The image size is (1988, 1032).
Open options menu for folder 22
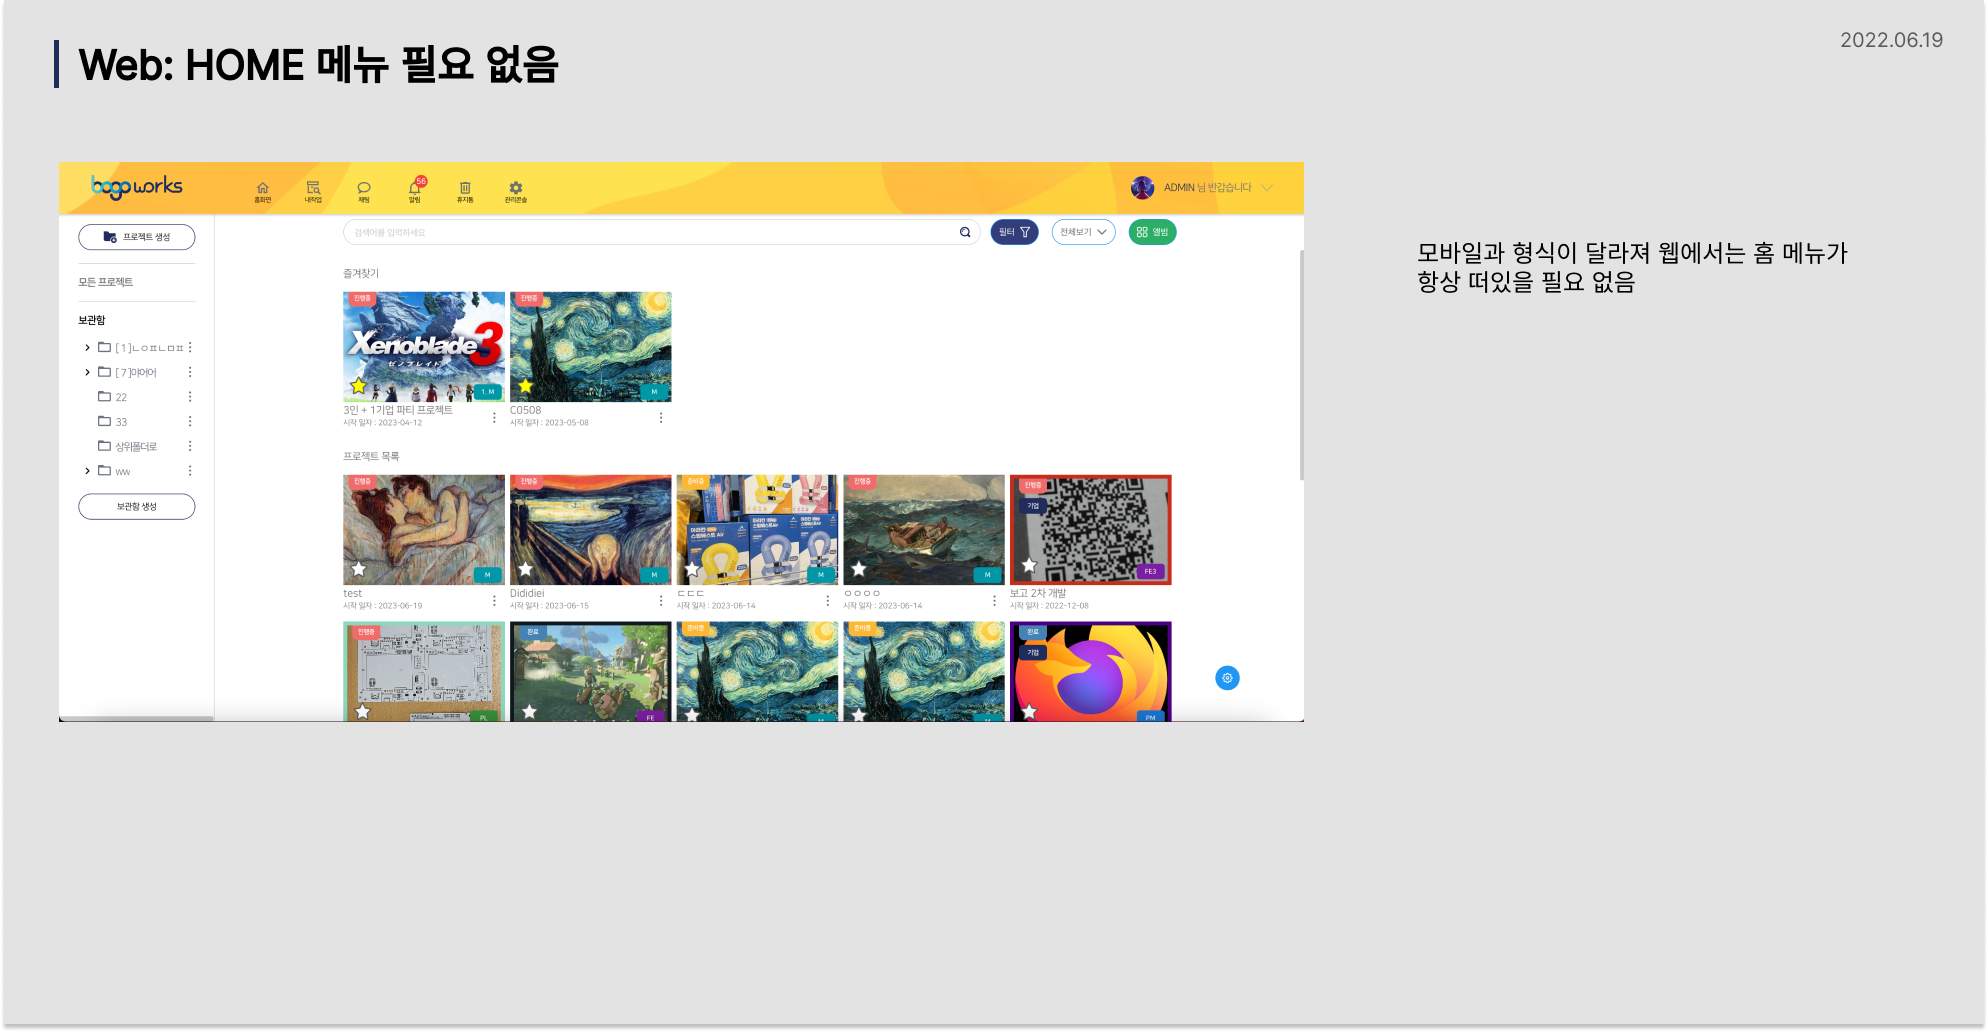pyautogui.click(x=190, y=397)
